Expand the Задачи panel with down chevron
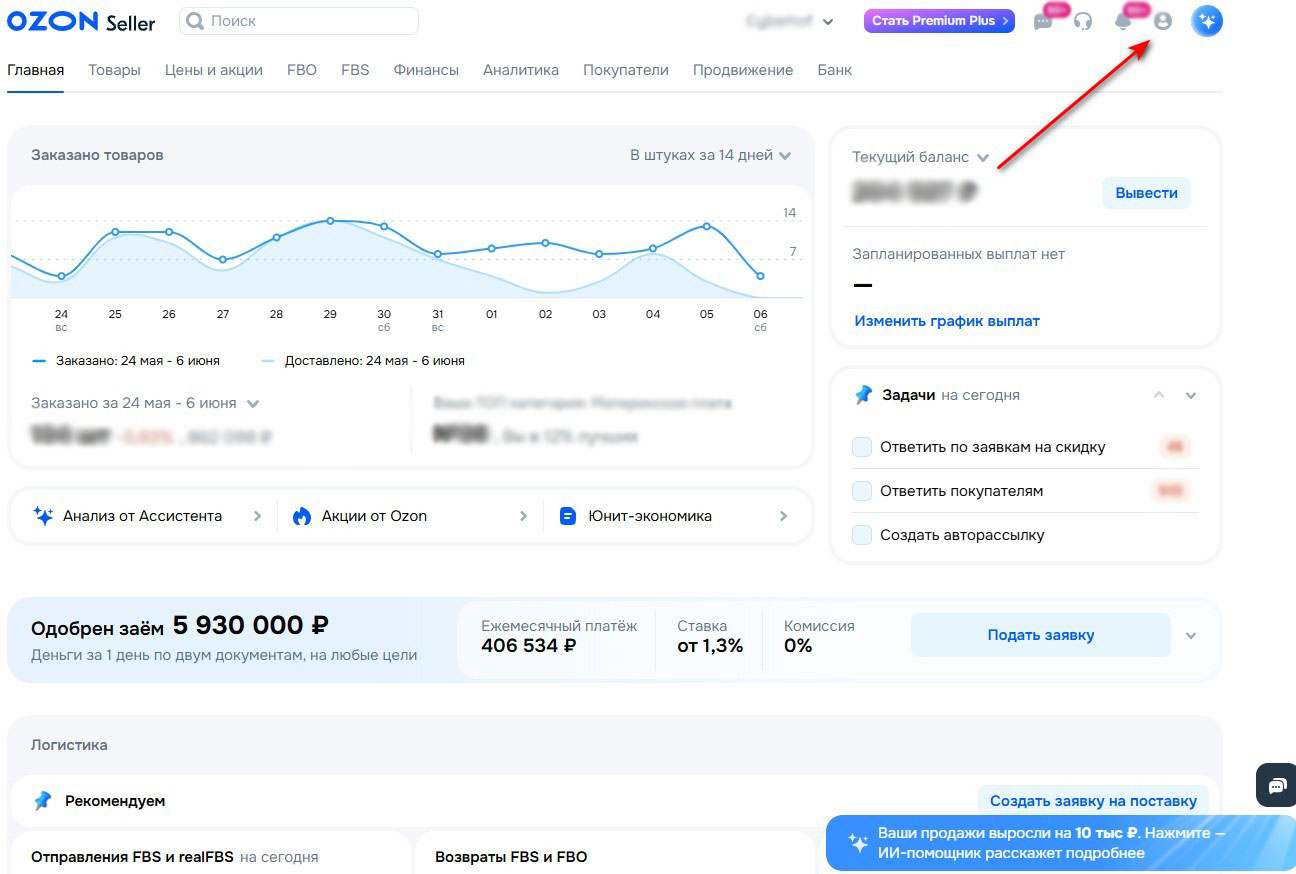 click(x=1191, y=395)
